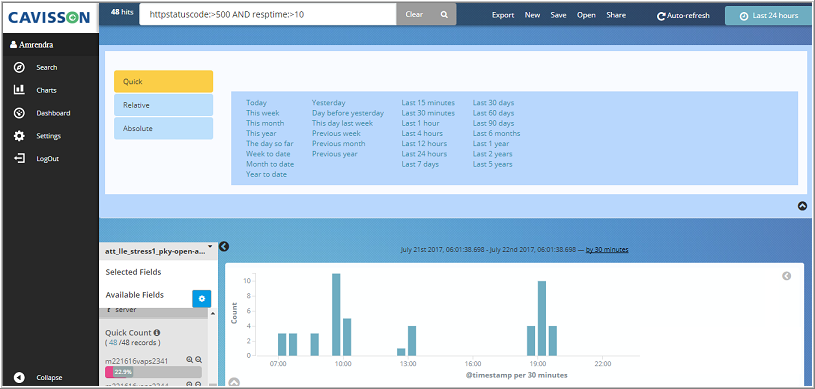The image size is (815, 389).
Task: Open the Search compass icon in sidebar
Action: tap(19, 68)
